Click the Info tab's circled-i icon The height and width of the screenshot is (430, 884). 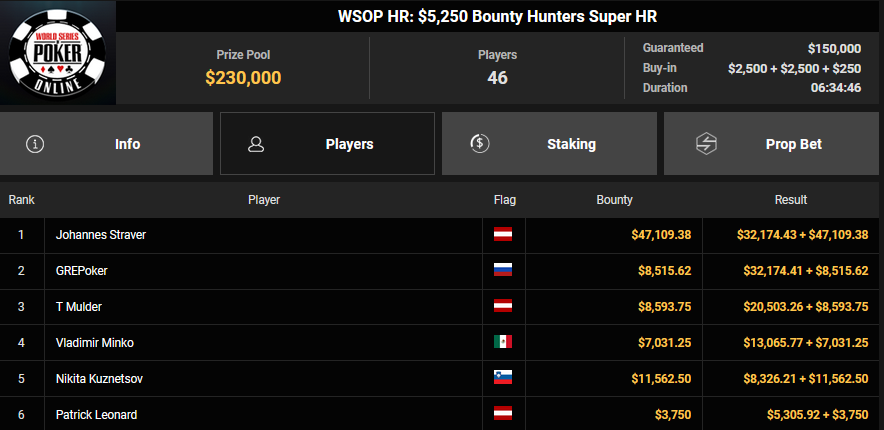pyautogui.click(x=36, y=144)
